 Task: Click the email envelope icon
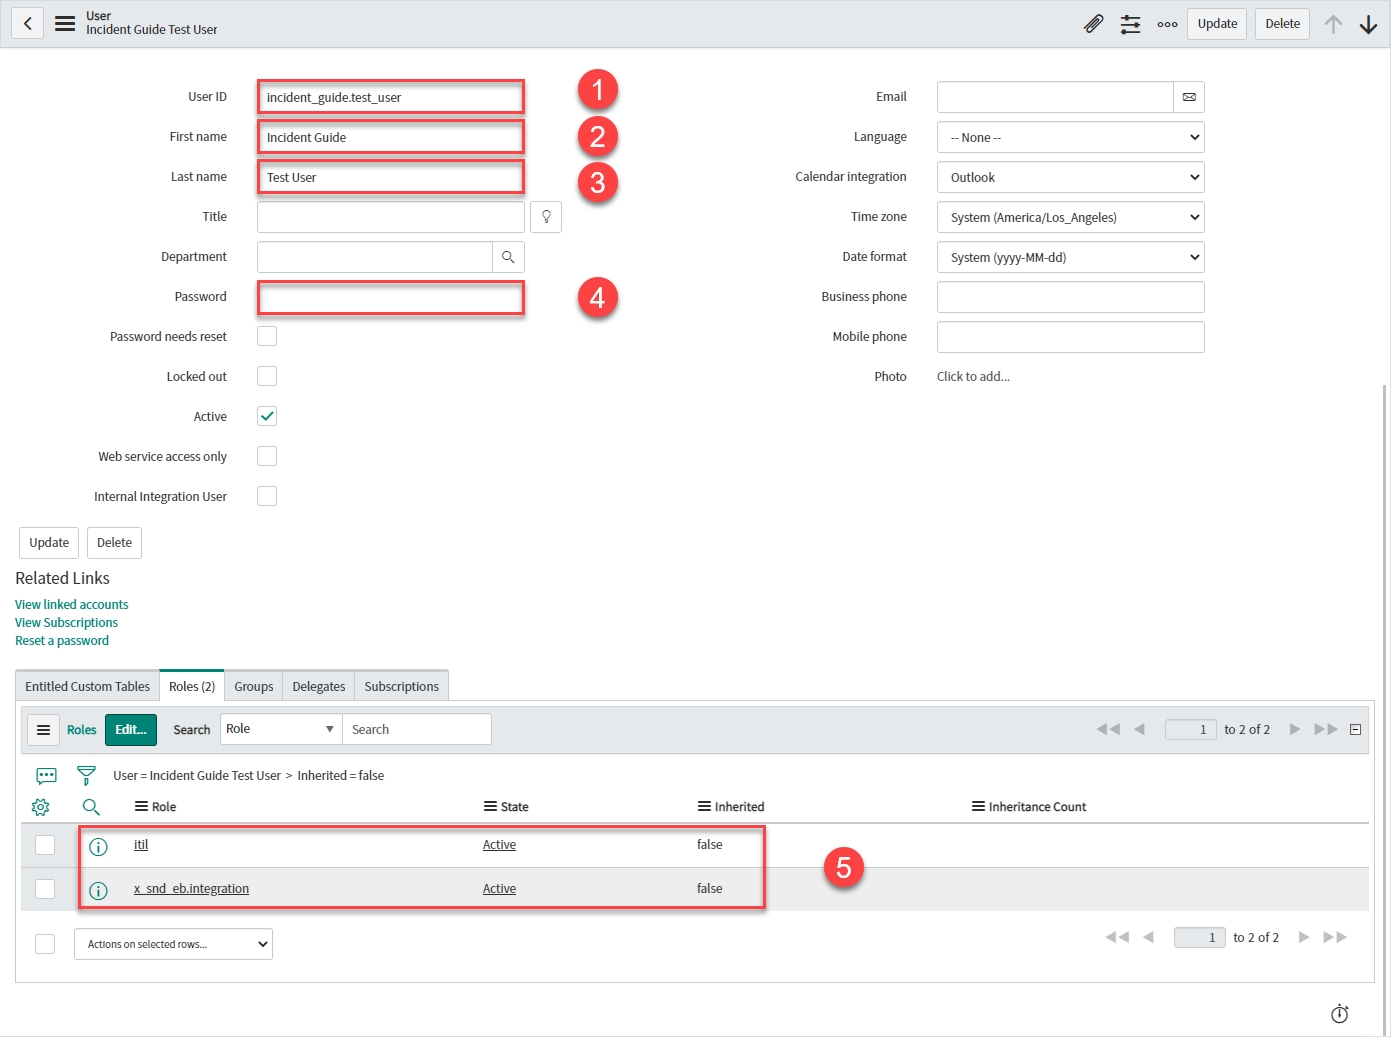pos(1189,97)
